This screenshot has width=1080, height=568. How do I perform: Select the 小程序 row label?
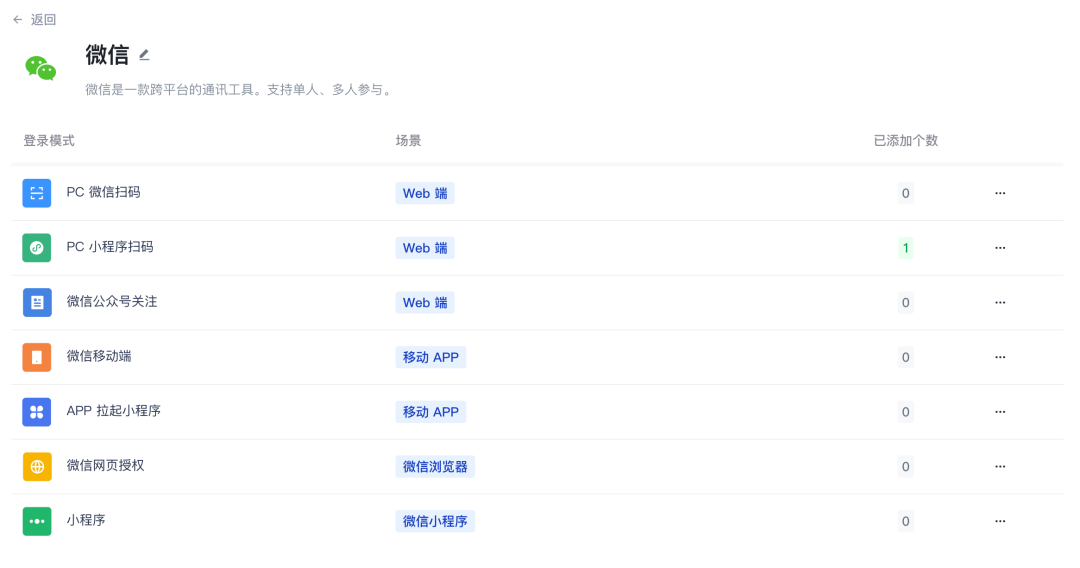tap(86, 520)
